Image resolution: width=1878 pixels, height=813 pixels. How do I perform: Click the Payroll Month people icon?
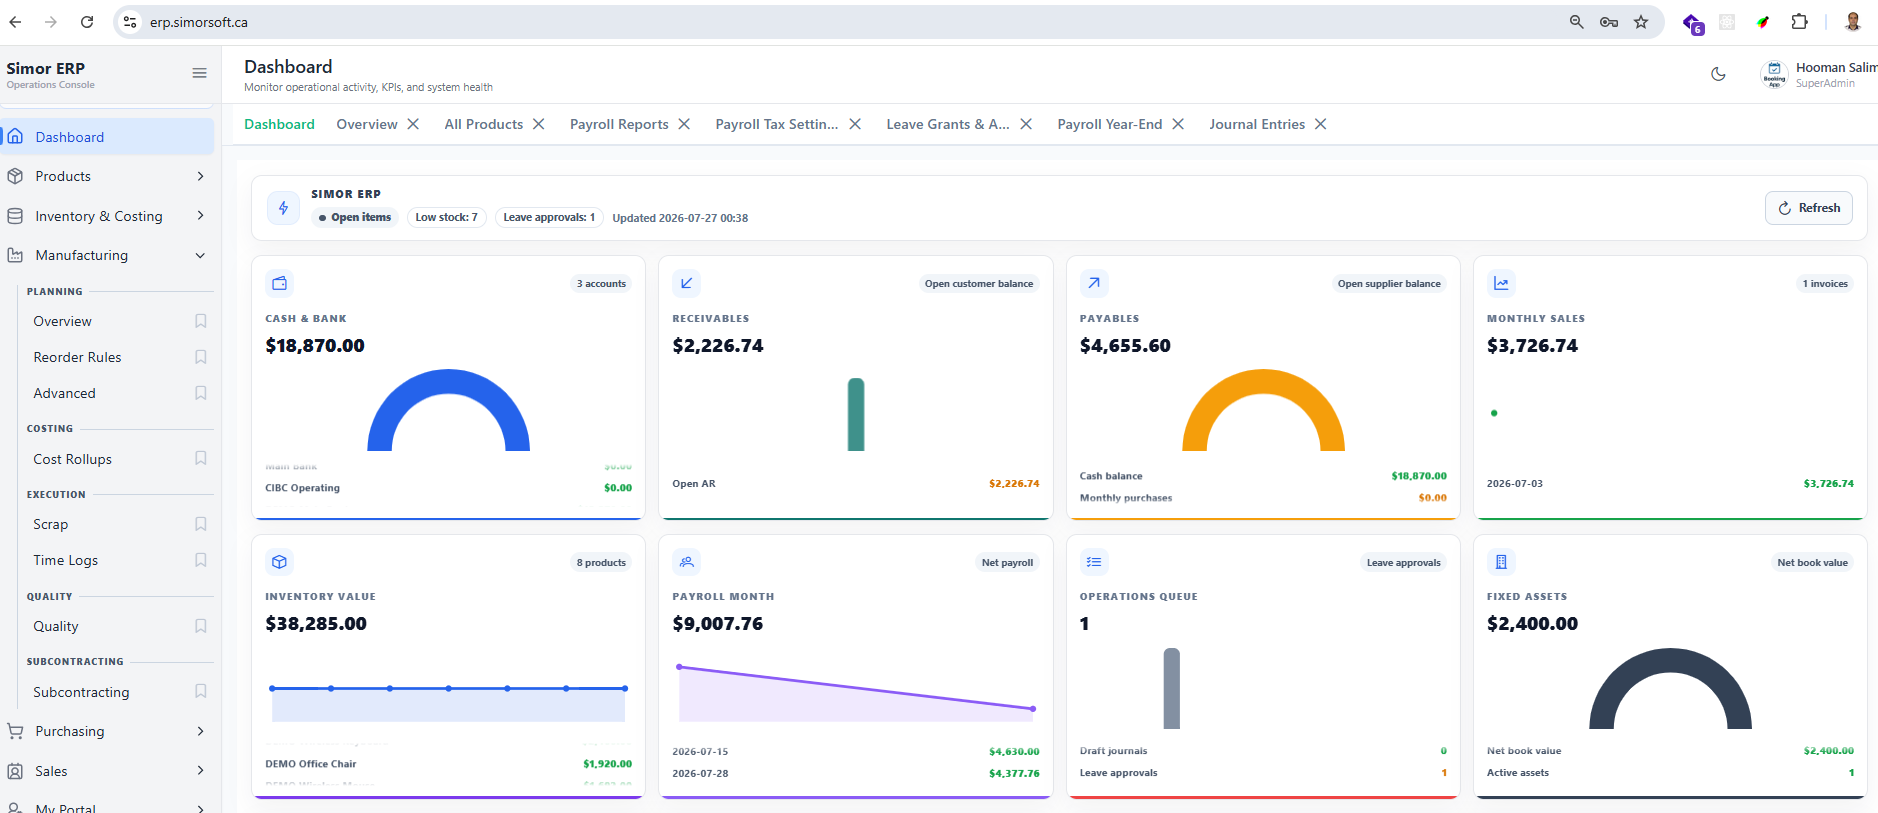(686, 562)
